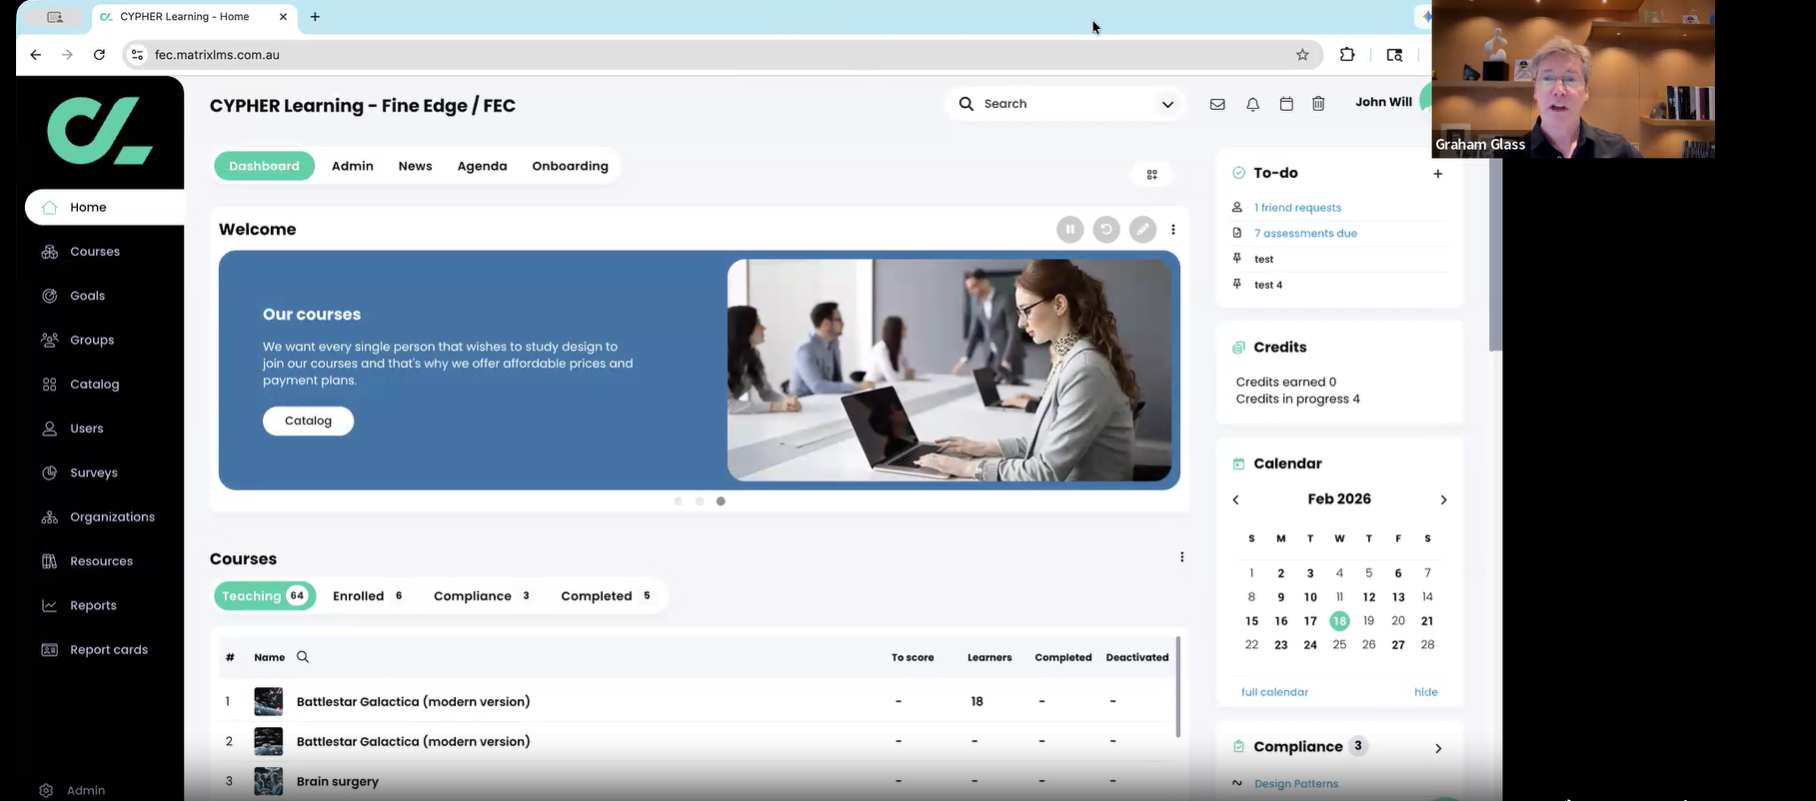Open the trash bin icon
Viewport: 1816px width, 801px height.
click(1318, 104)
